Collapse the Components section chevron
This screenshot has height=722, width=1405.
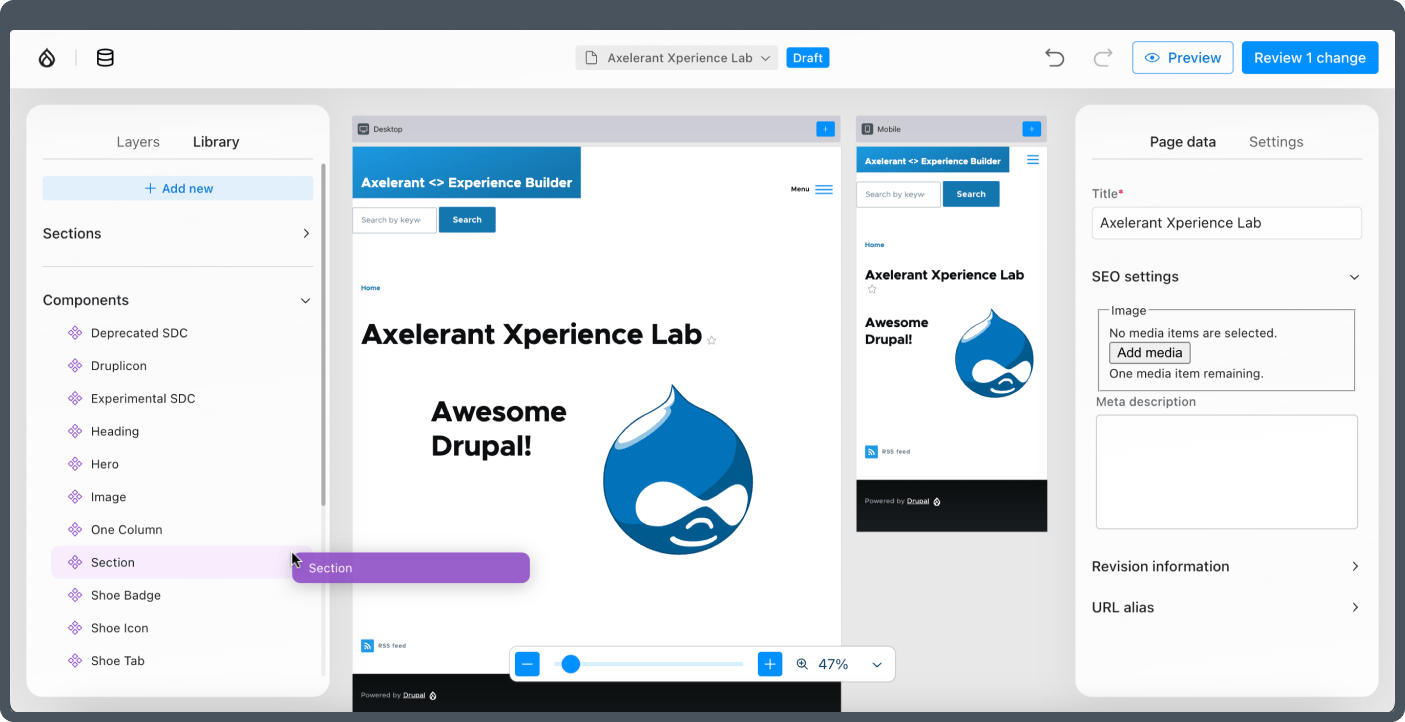305,300
